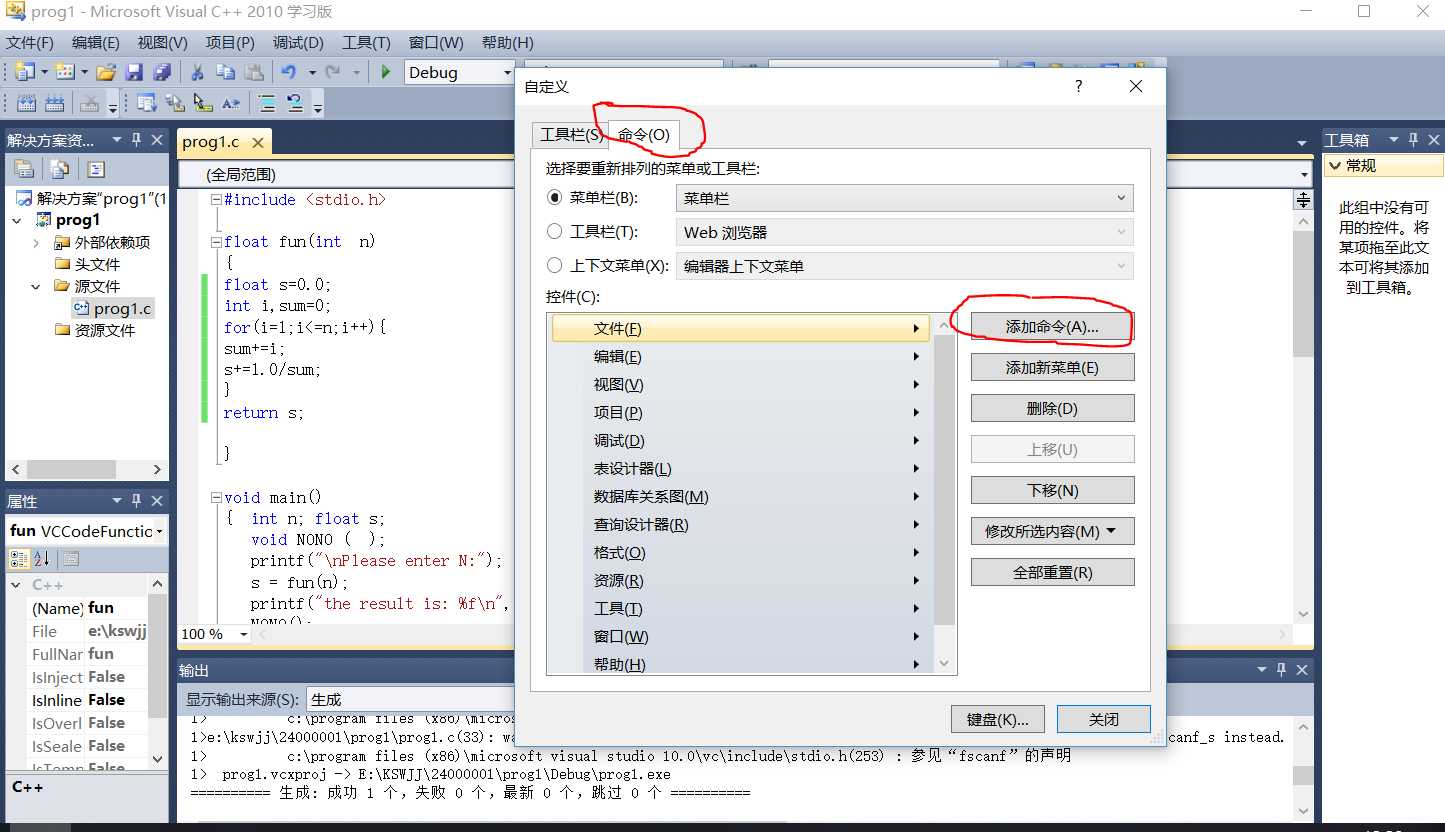Click the Comment Out Selected Lines icon
1445x832 pixels.
(x=267, y=103)
